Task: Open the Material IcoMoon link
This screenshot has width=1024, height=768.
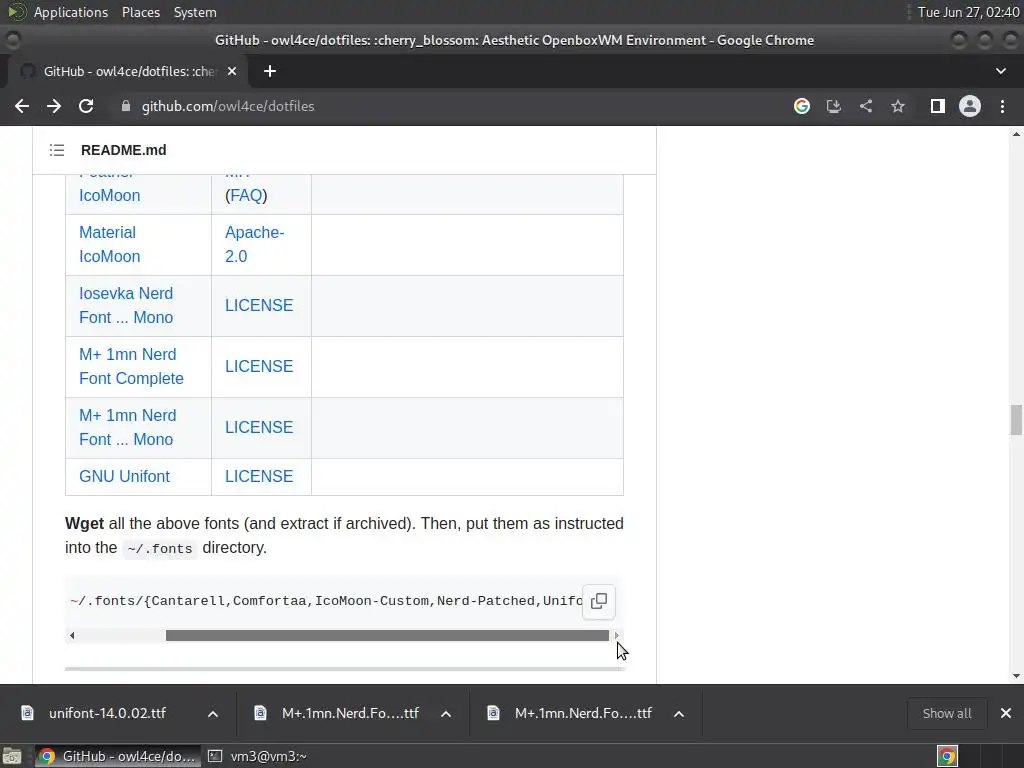Action: (109, 245)
